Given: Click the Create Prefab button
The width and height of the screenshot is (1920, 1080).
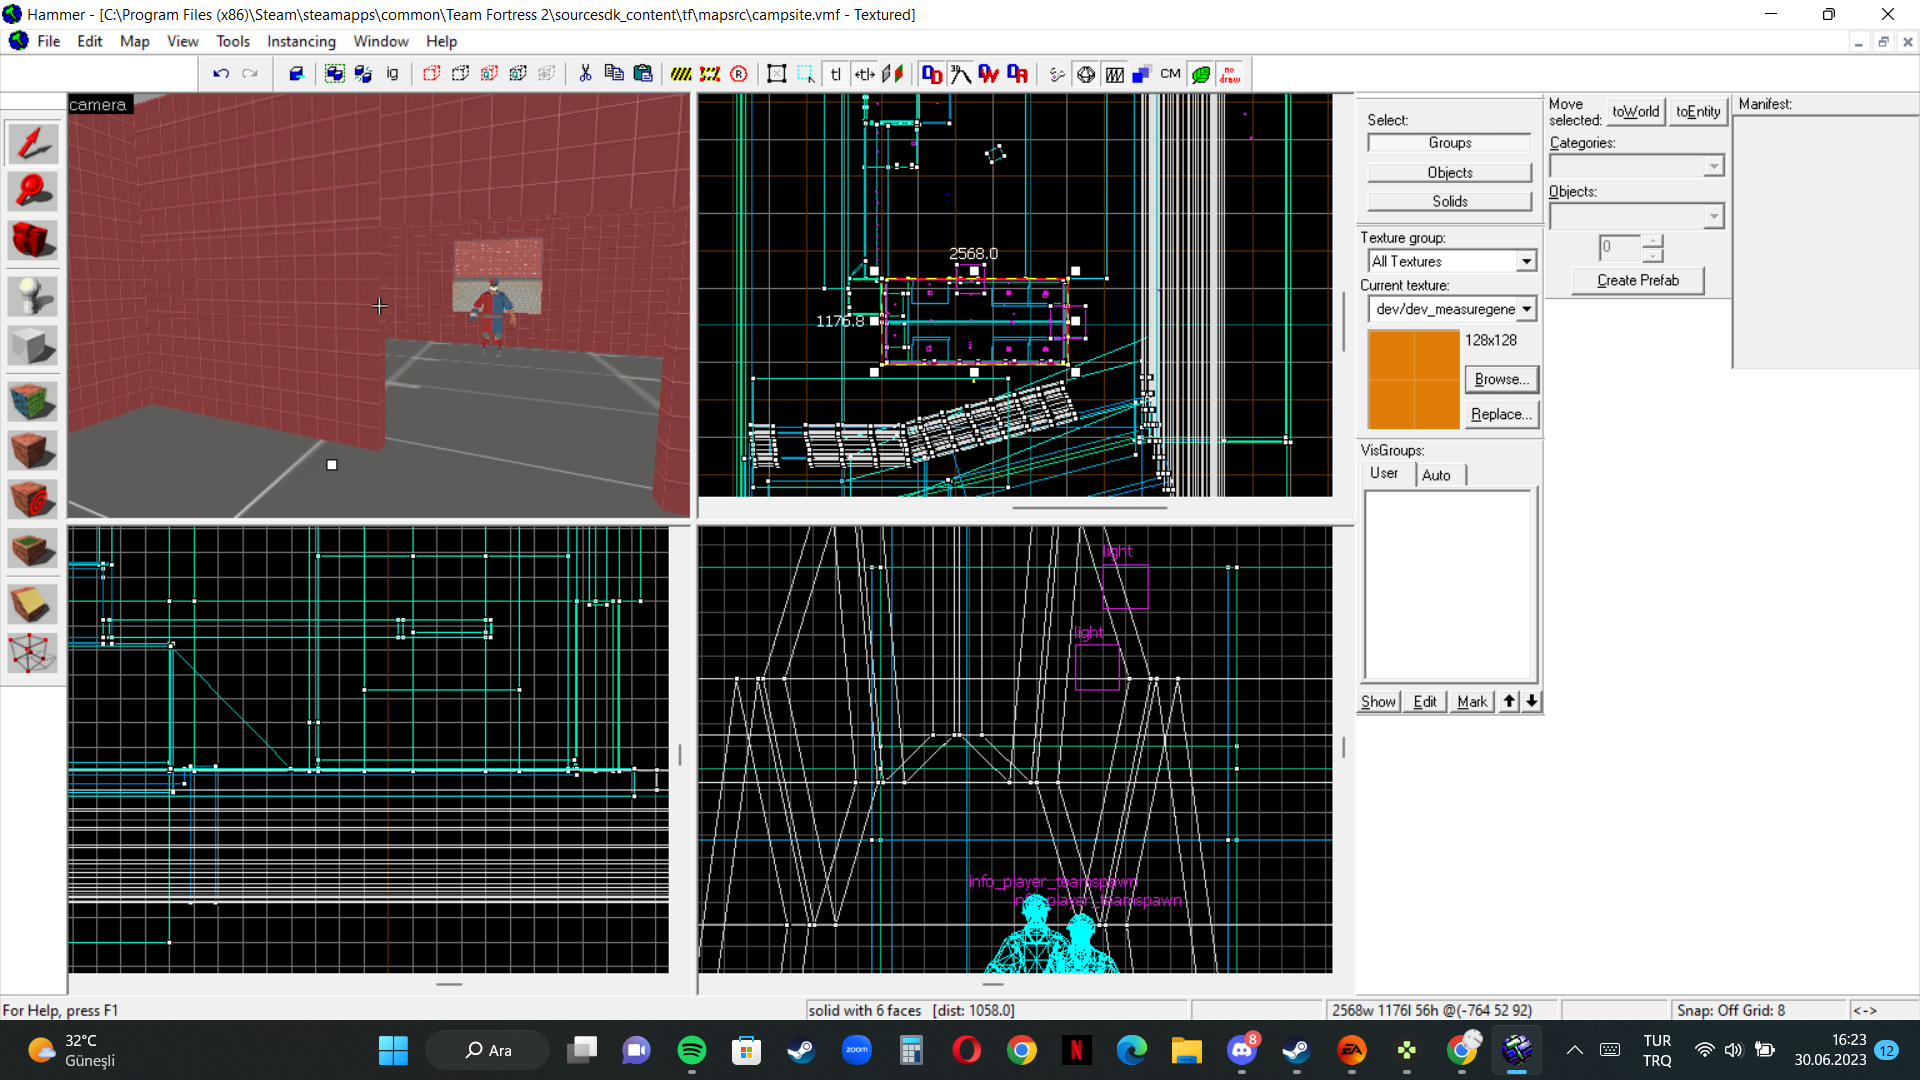Looking at the screenshot, I should tap(1637, 281).
